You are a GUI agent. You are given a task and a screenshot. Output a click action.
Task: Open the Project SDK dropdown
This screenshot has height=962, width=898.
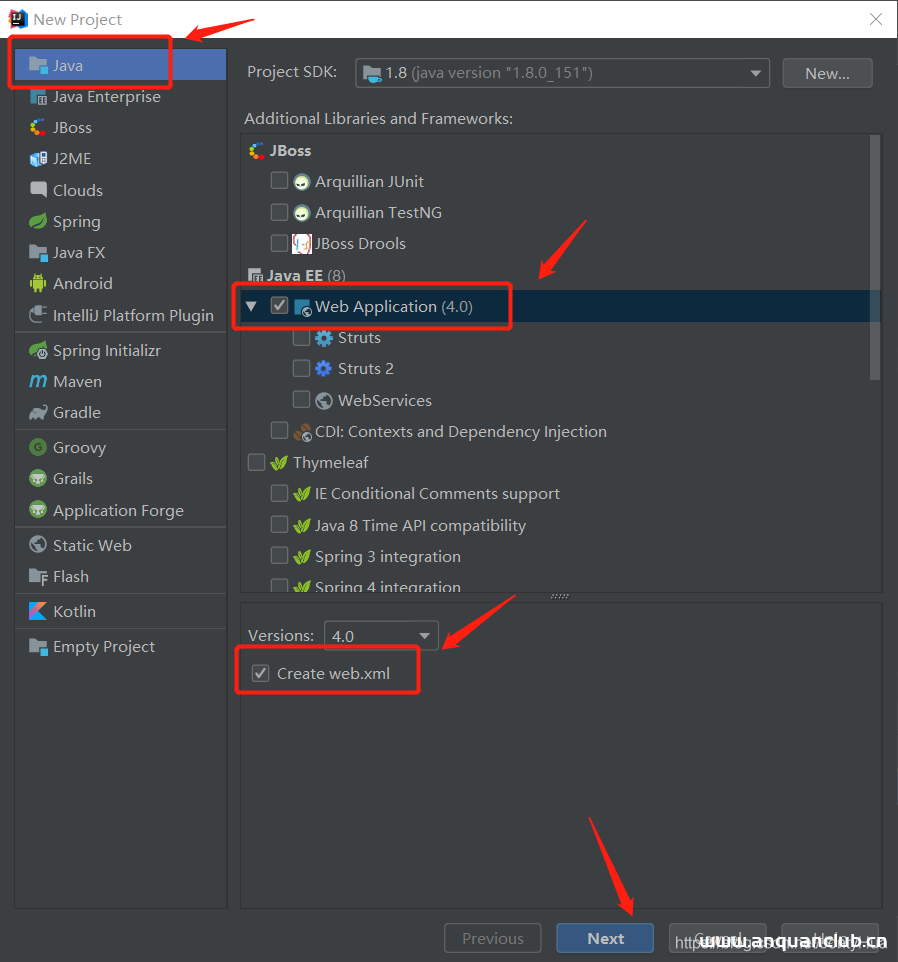pyautogui.click(x=562, y=73)
